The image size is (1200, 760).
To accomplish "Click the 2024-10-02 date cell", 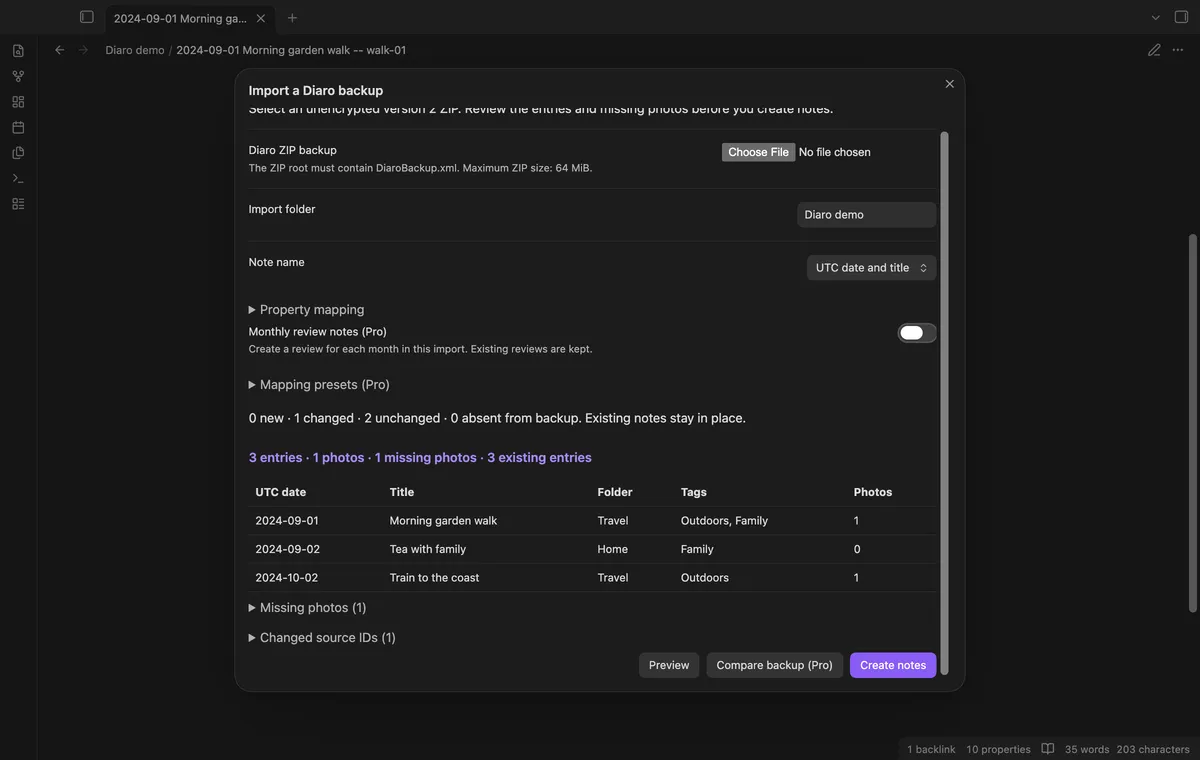I will click(x=287, y=578).
